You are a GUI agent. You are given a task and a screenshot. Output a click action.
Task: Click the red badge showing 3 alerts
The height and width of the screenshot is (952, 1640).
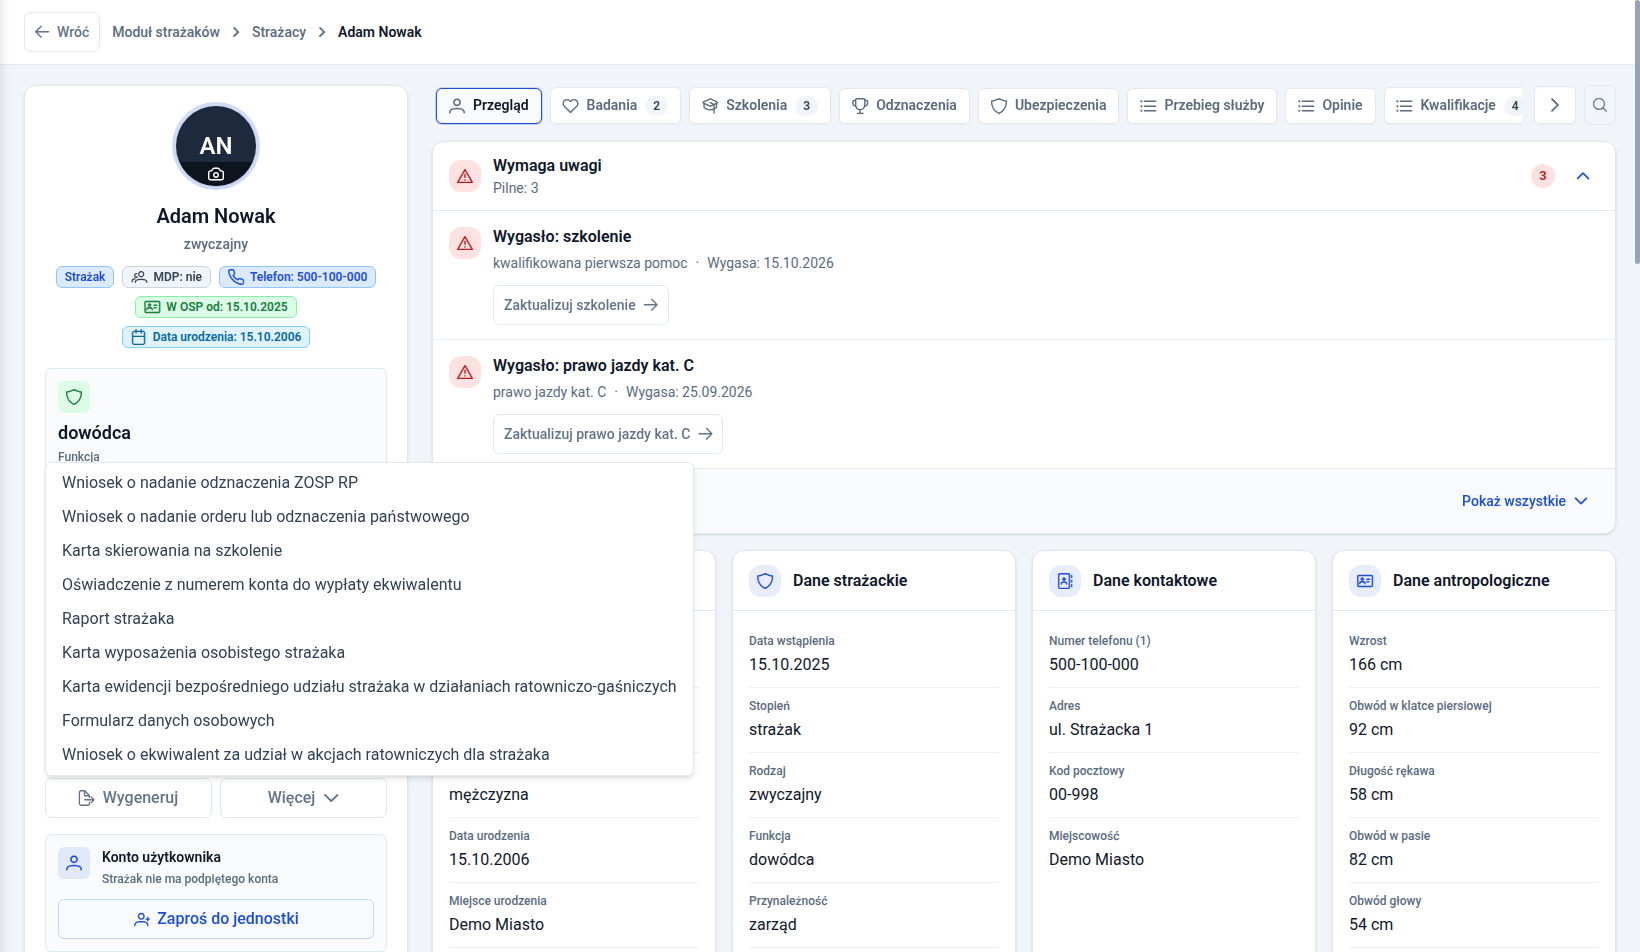1543,176
